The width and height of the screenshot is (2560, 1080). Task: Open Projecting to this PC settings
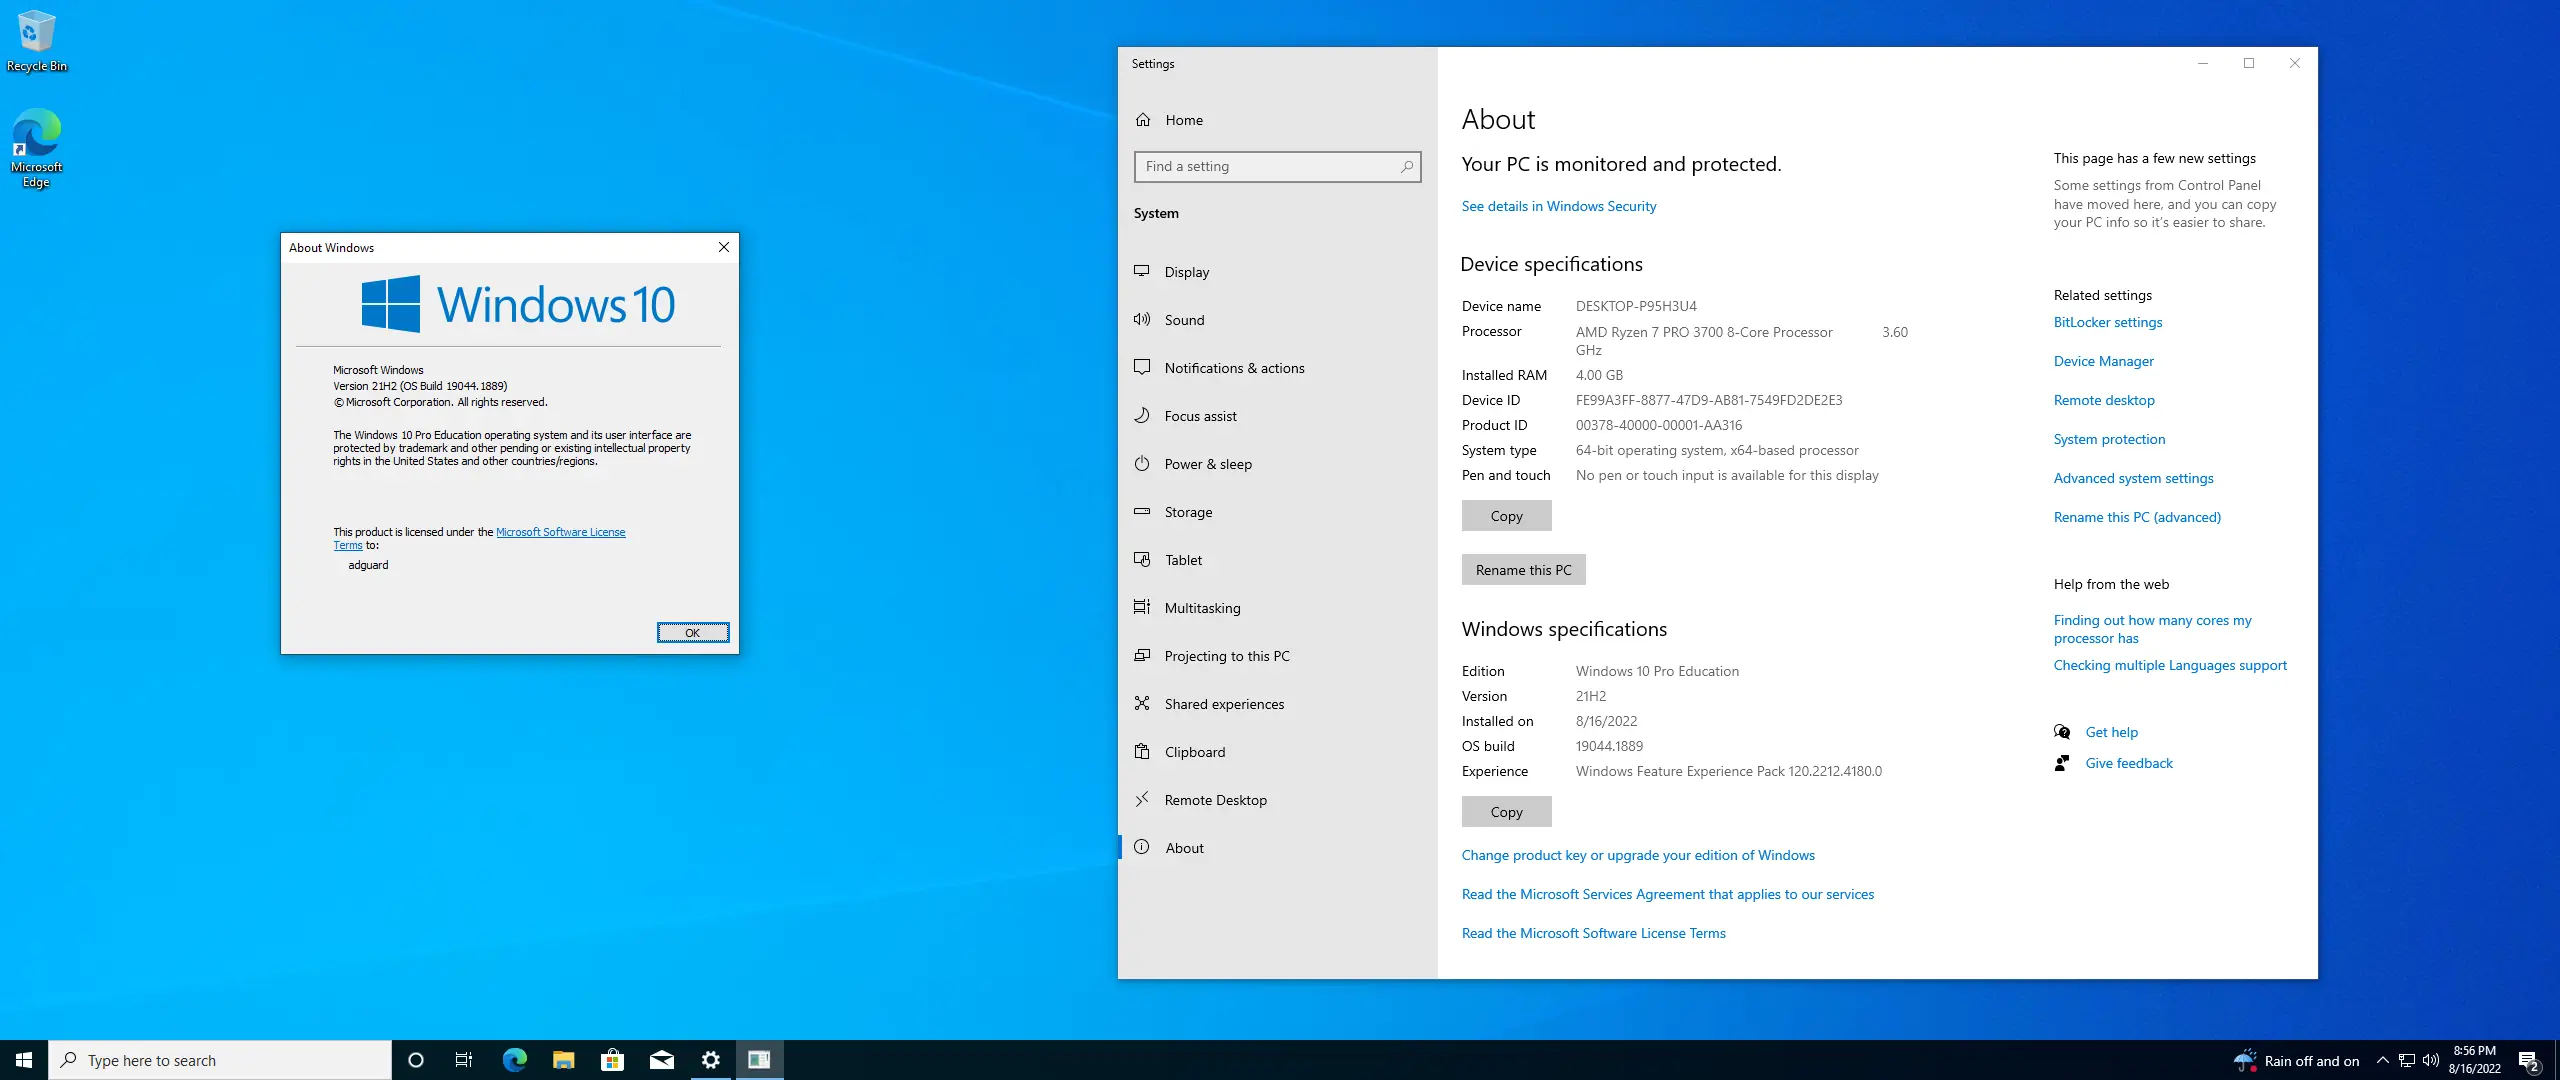coord(1226,655)
